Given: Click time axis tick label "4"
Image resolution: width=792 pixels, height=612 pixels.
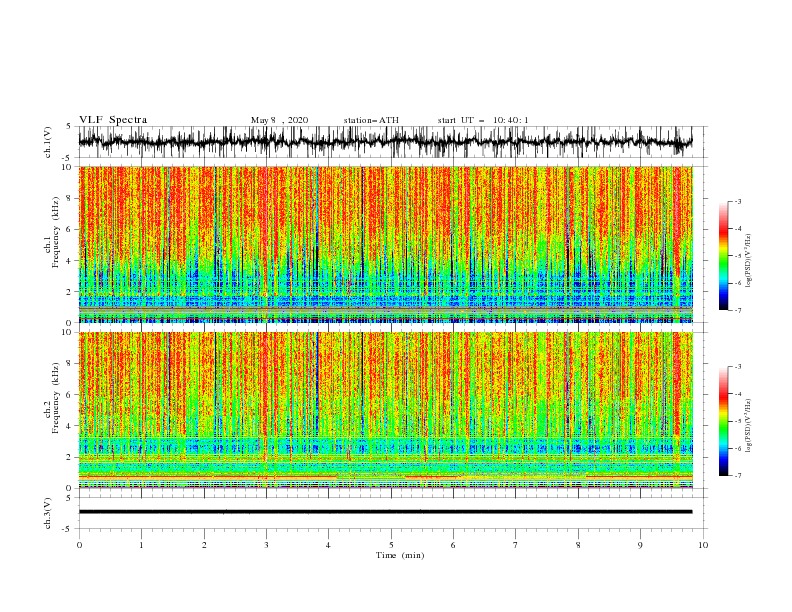Looking at the screenshot, I should tap(329, 545).
